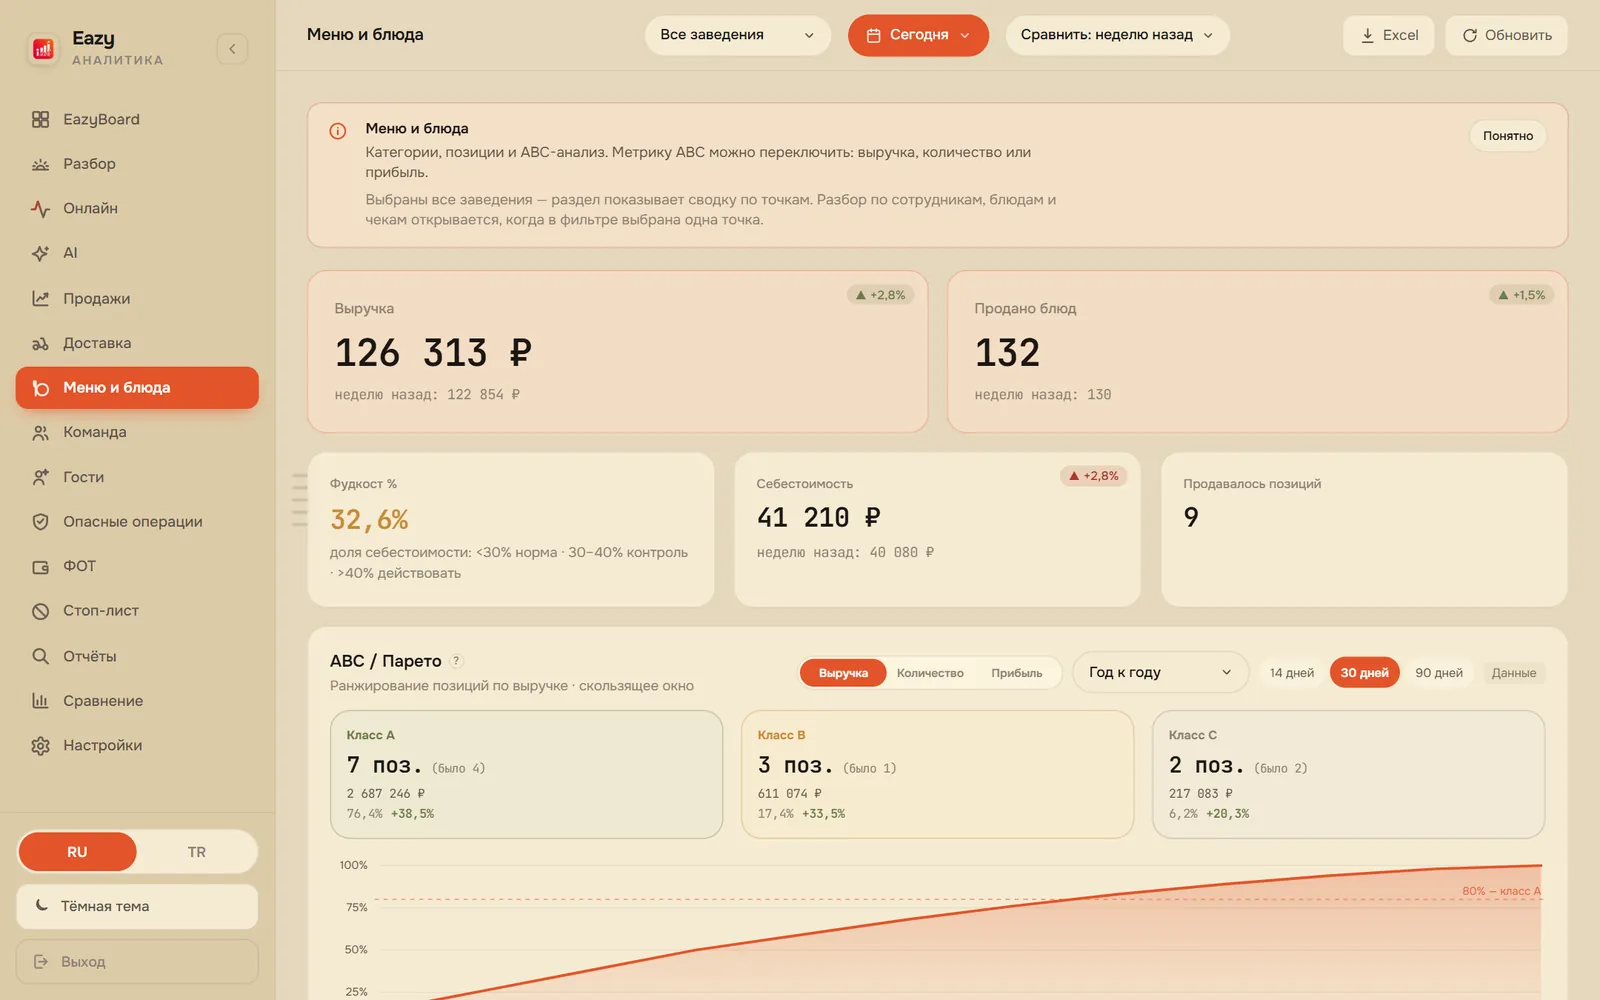Click the ABC / Парето help question icon
Image resolution: width=1600 pixels, height=1000 pixels.
coord(456,661)
